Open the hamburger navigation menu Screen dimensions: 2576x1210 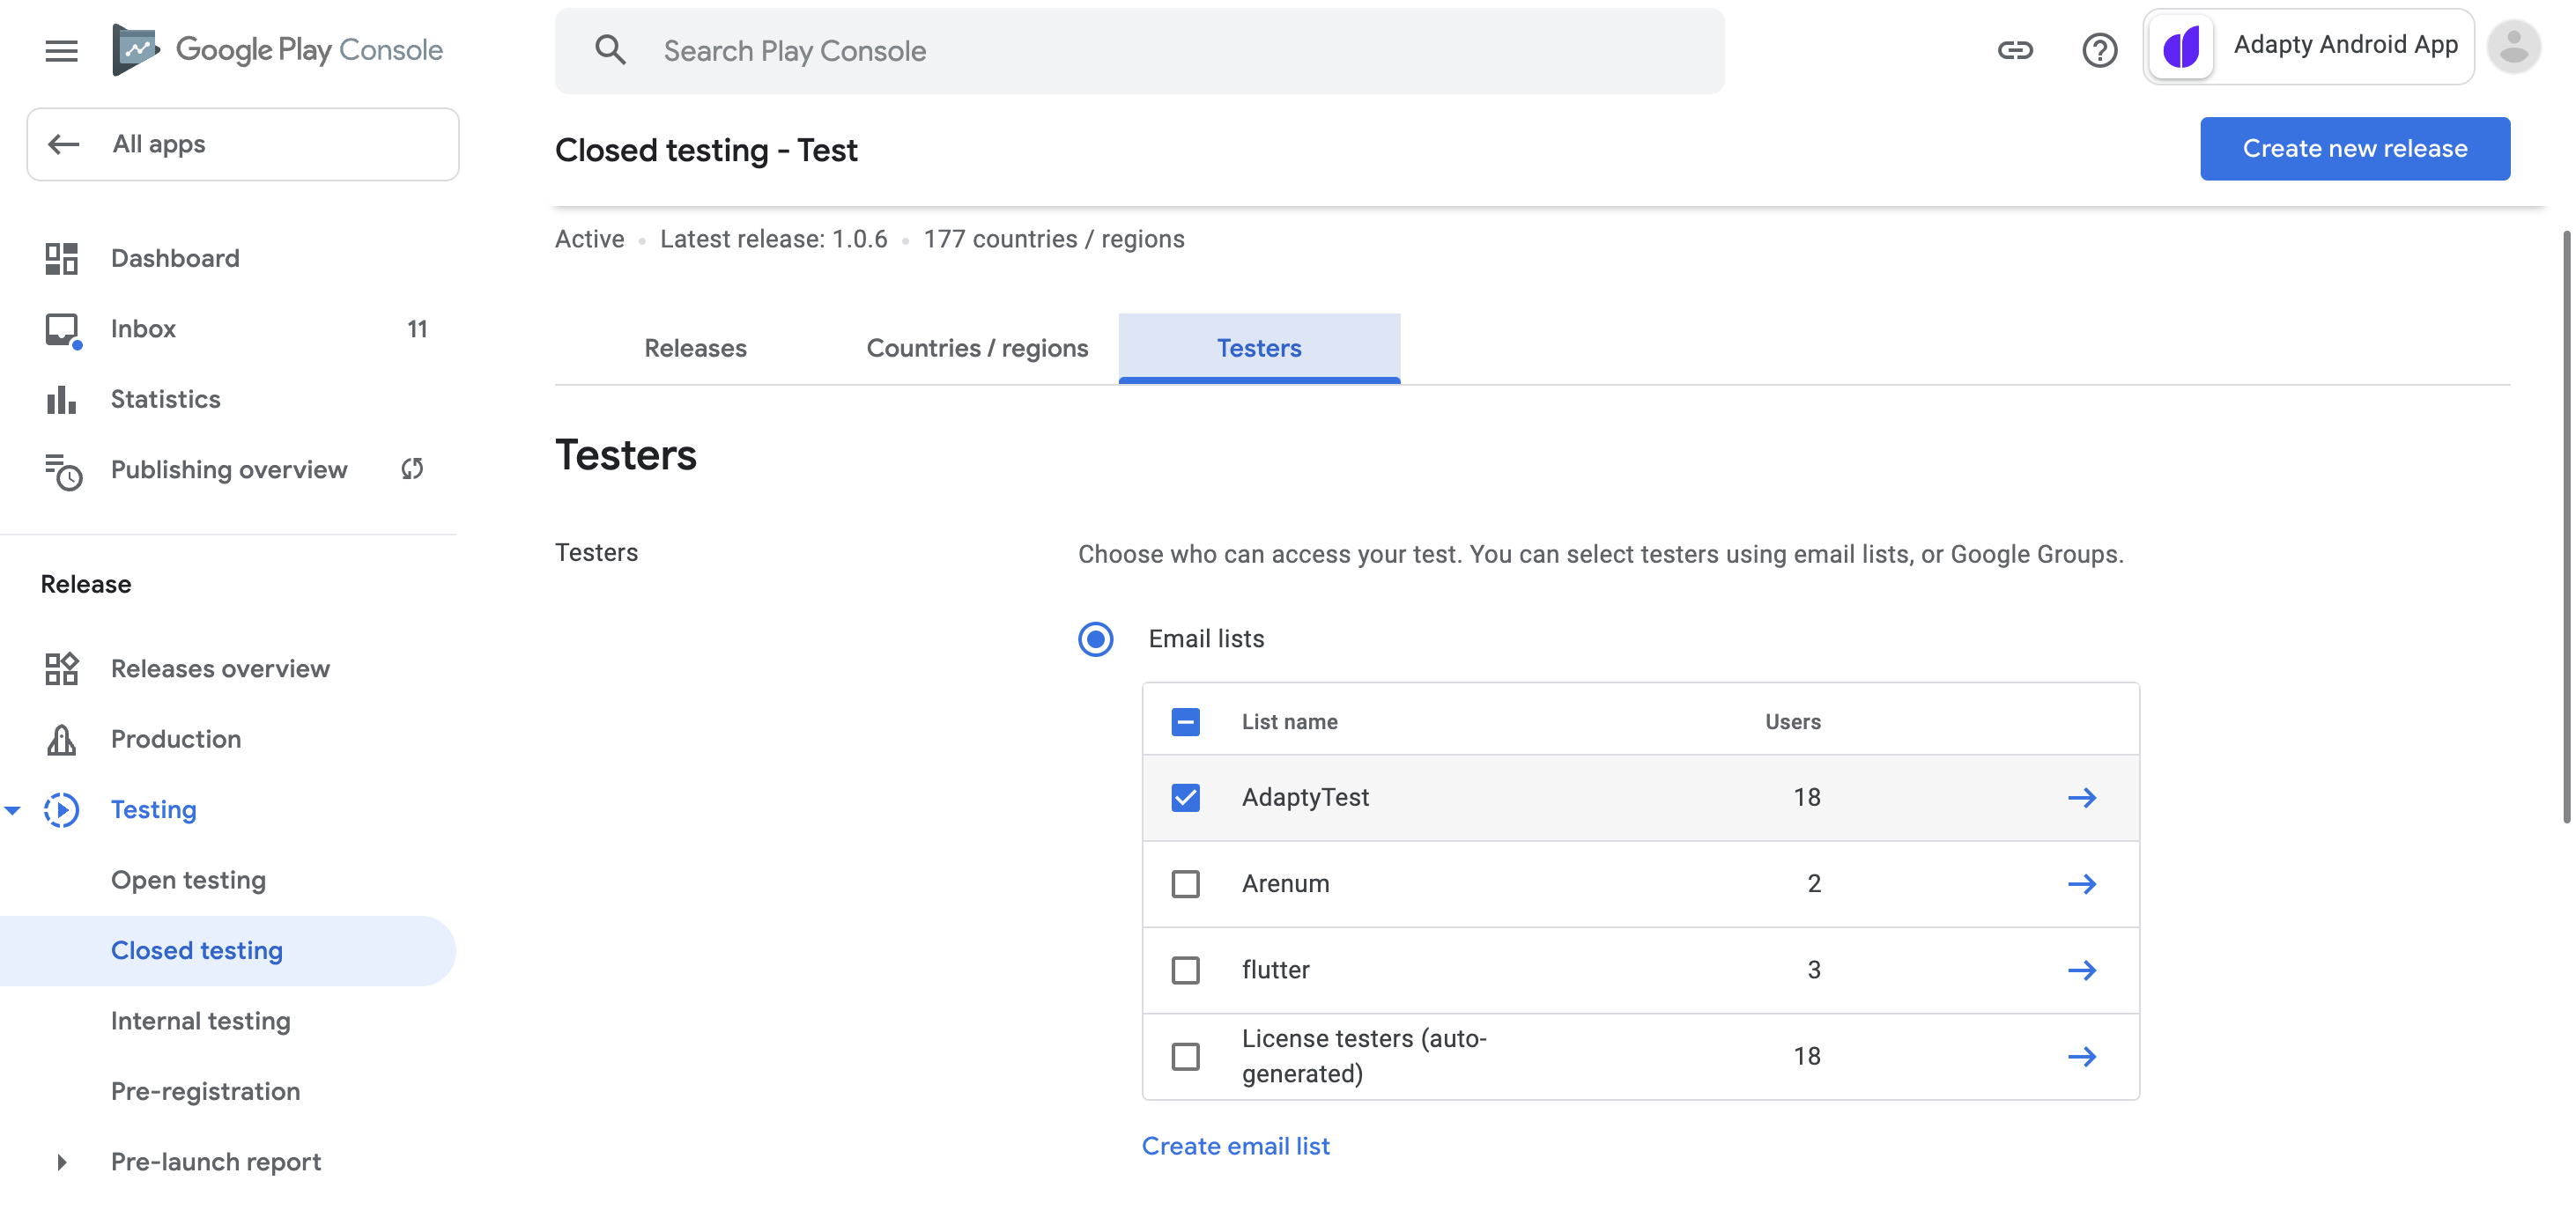tap(61, 50)
